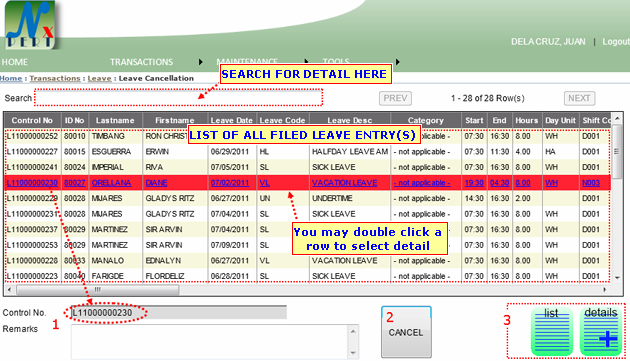Screen dimensions: 630x361
Task: Click the Logout link
Action: point(616,42)
